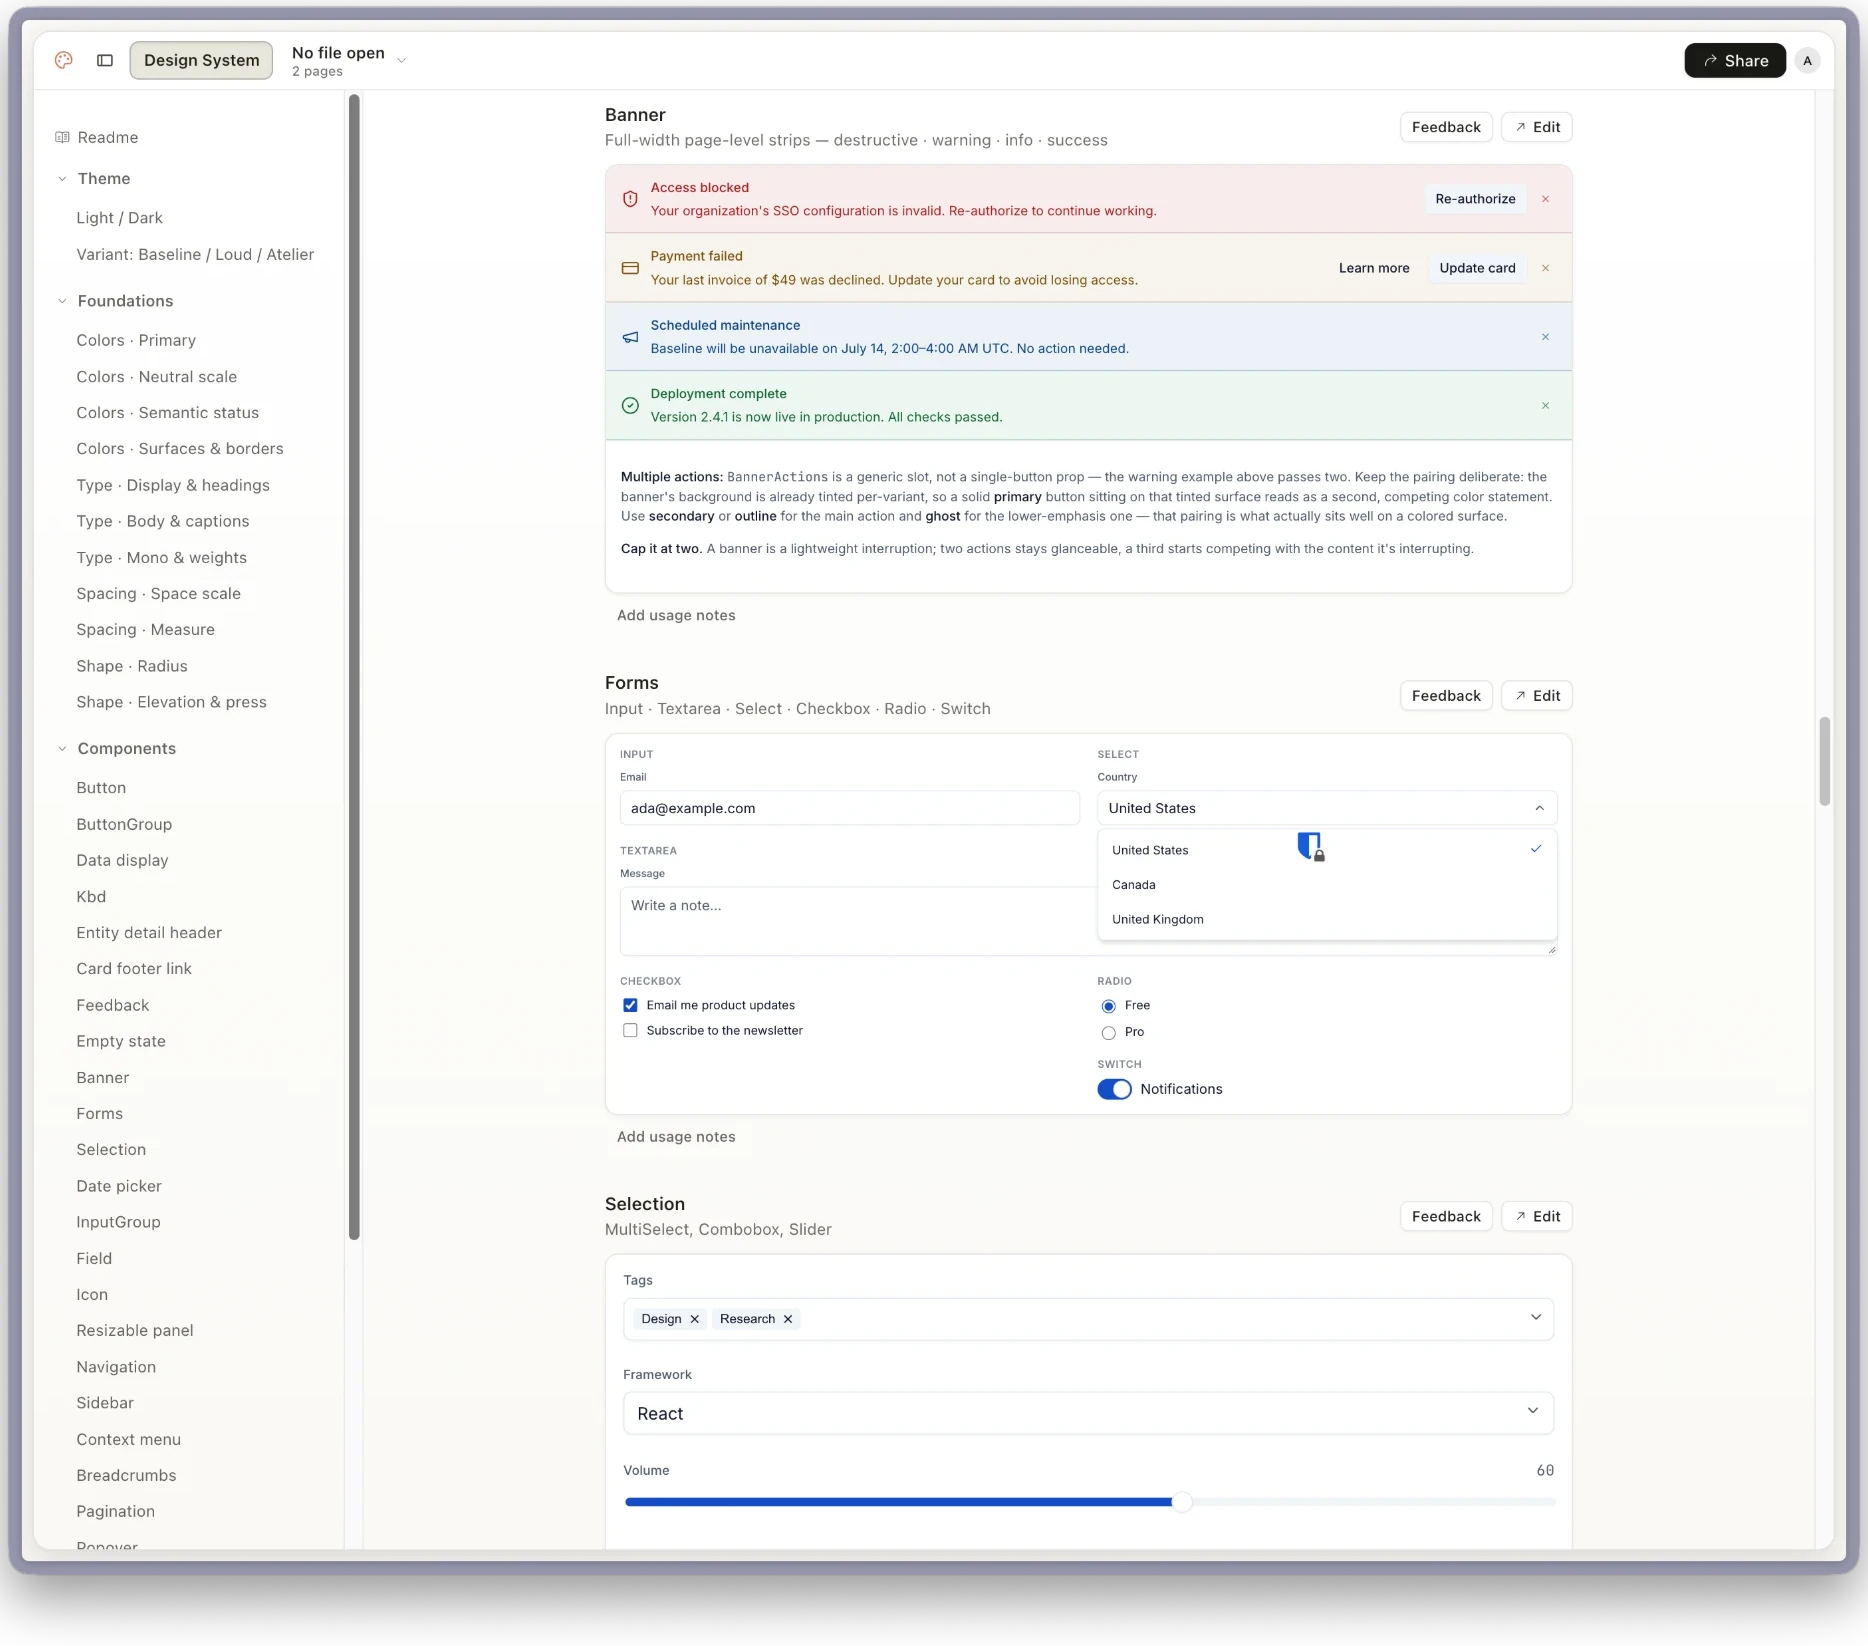Click Edit for the Selection section
Image resolution: width=1868 pixels, height=1646 pixels.
click(1537, 1217)
